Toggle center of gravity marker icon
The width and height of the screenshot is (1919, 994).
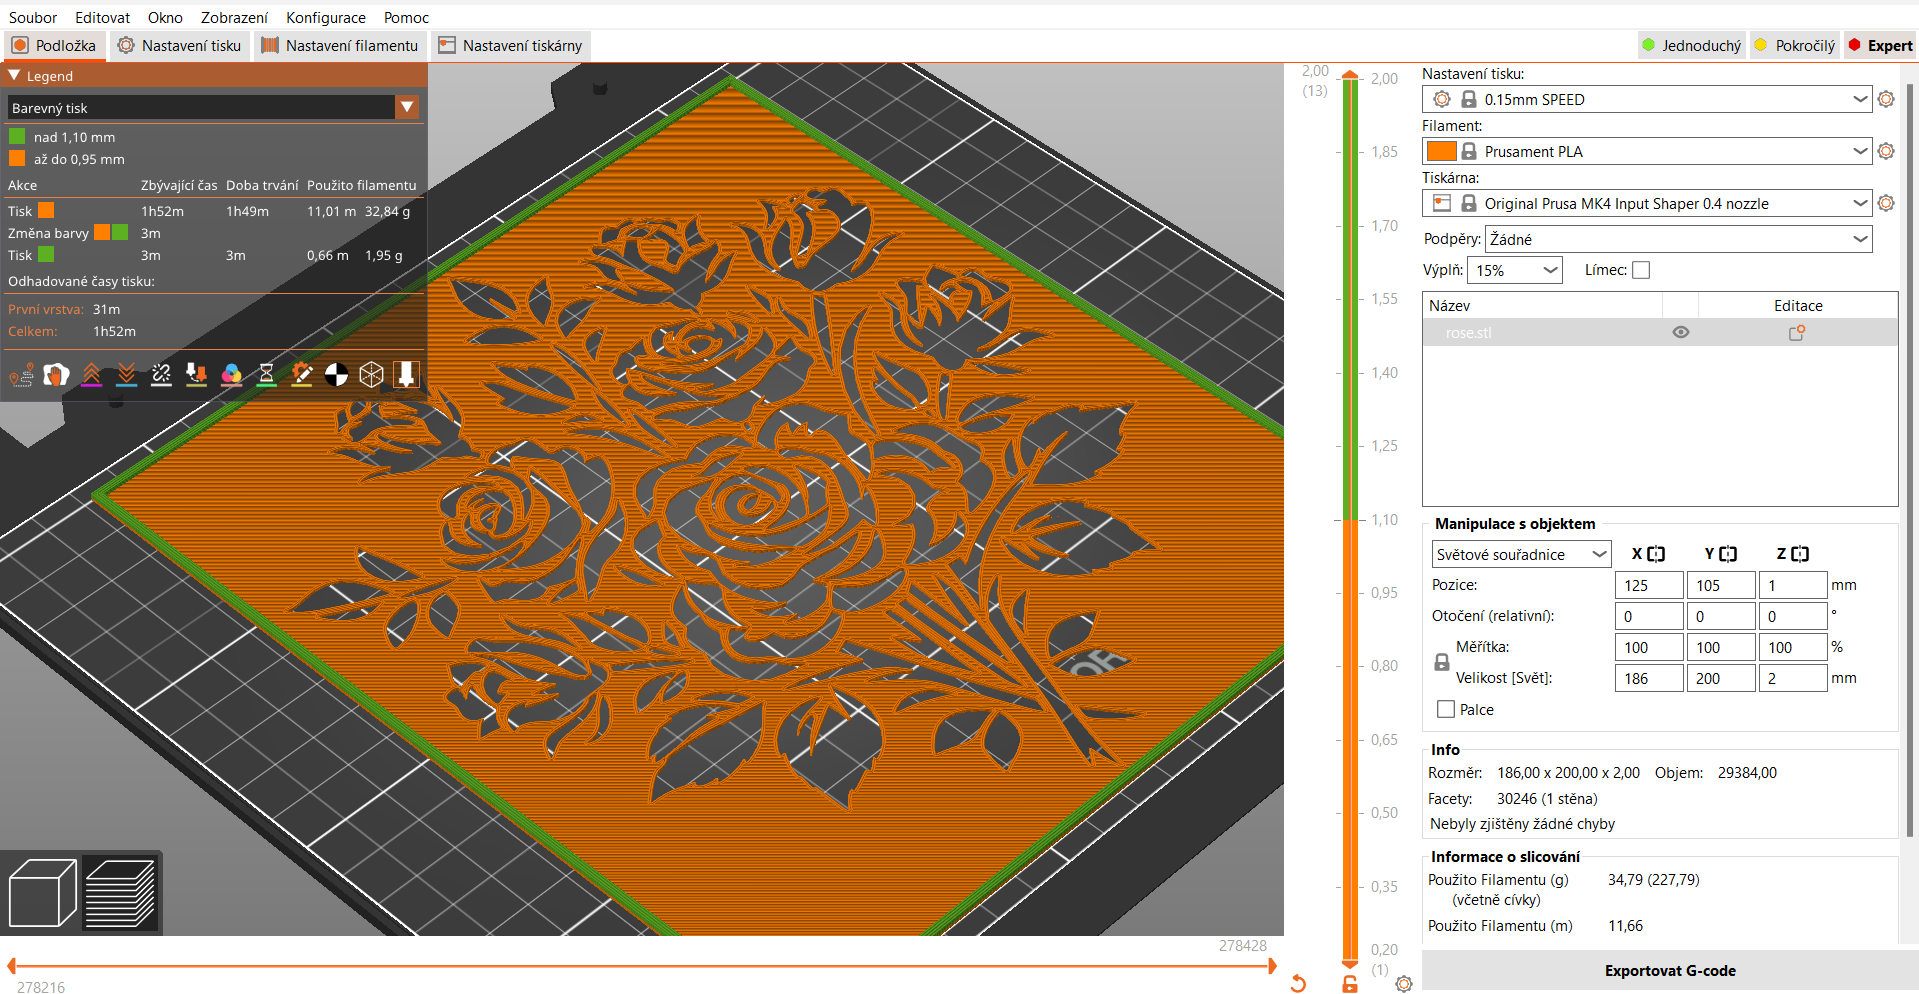click(x=336, y=375)
